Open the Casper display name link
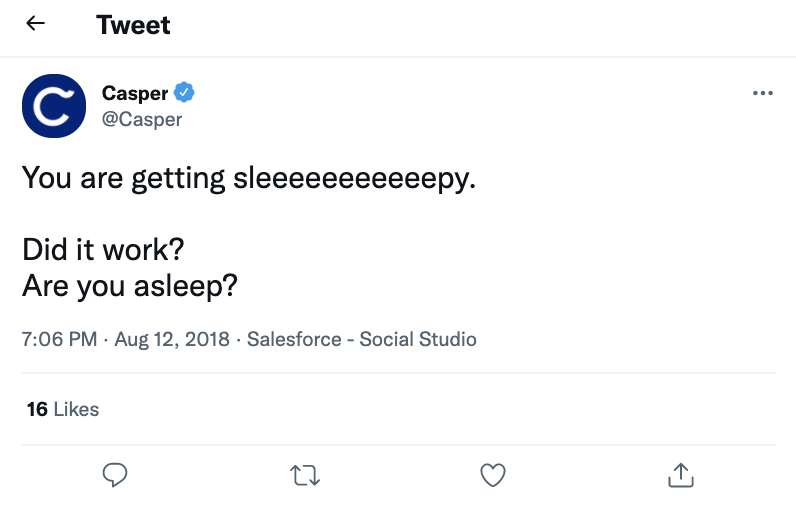Screen dimensions: 796x506 (x=135, y=93)
